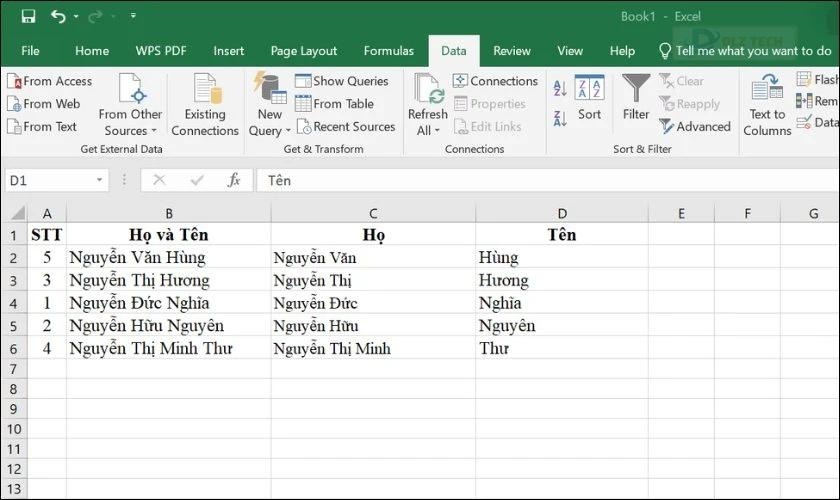
Task: Cancel entry with the X button
Action: tap(159, 180)
